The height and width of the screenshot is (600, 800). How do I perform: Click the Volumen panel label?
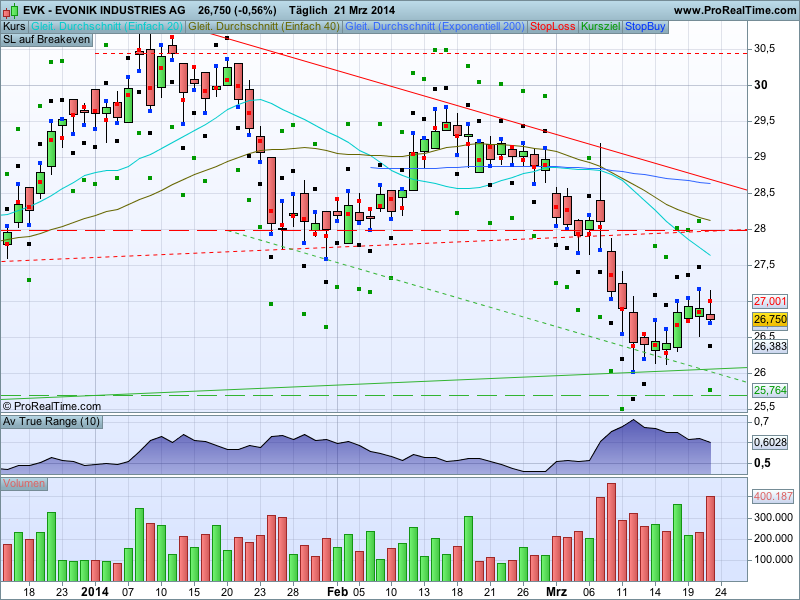tap(24, 483)
